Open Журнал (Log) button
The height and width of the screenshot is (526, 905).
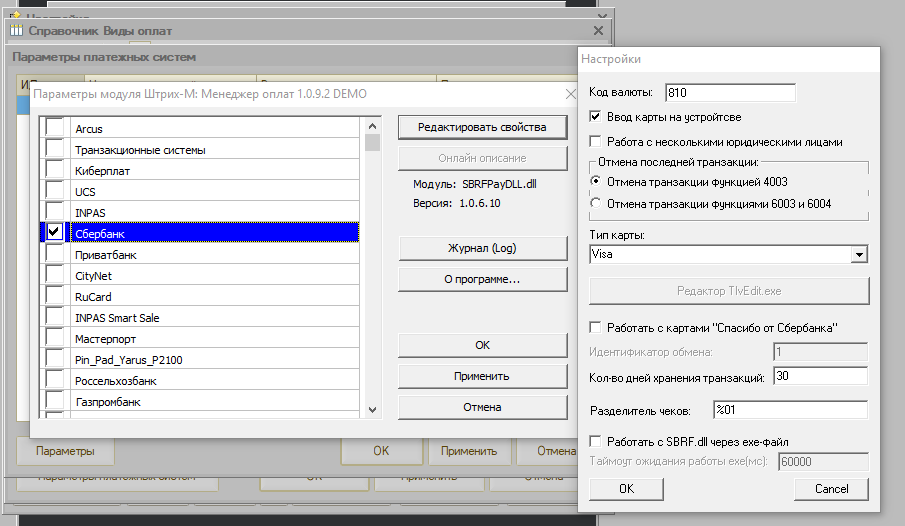point(475,248)
